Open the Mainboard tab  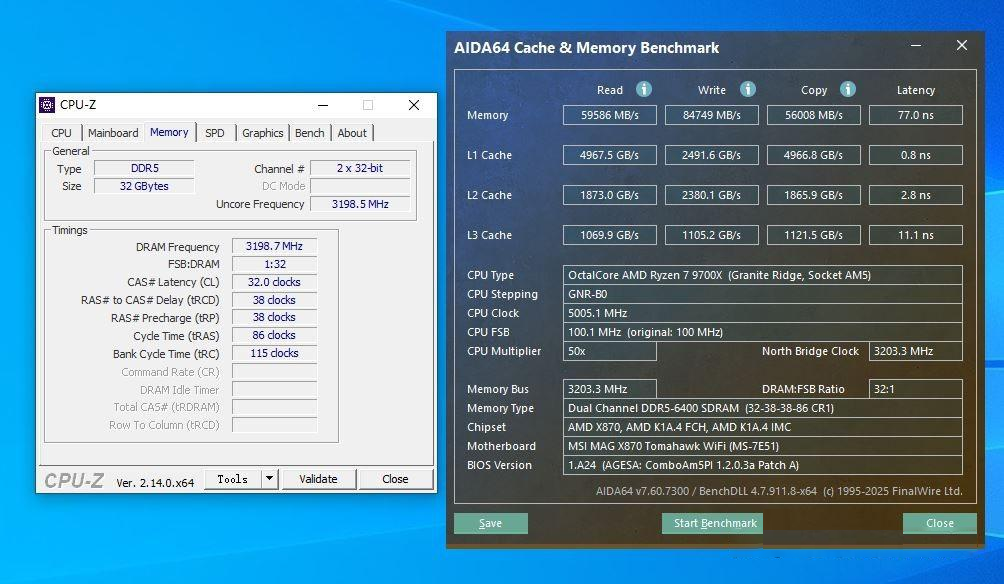pos(113,133)
